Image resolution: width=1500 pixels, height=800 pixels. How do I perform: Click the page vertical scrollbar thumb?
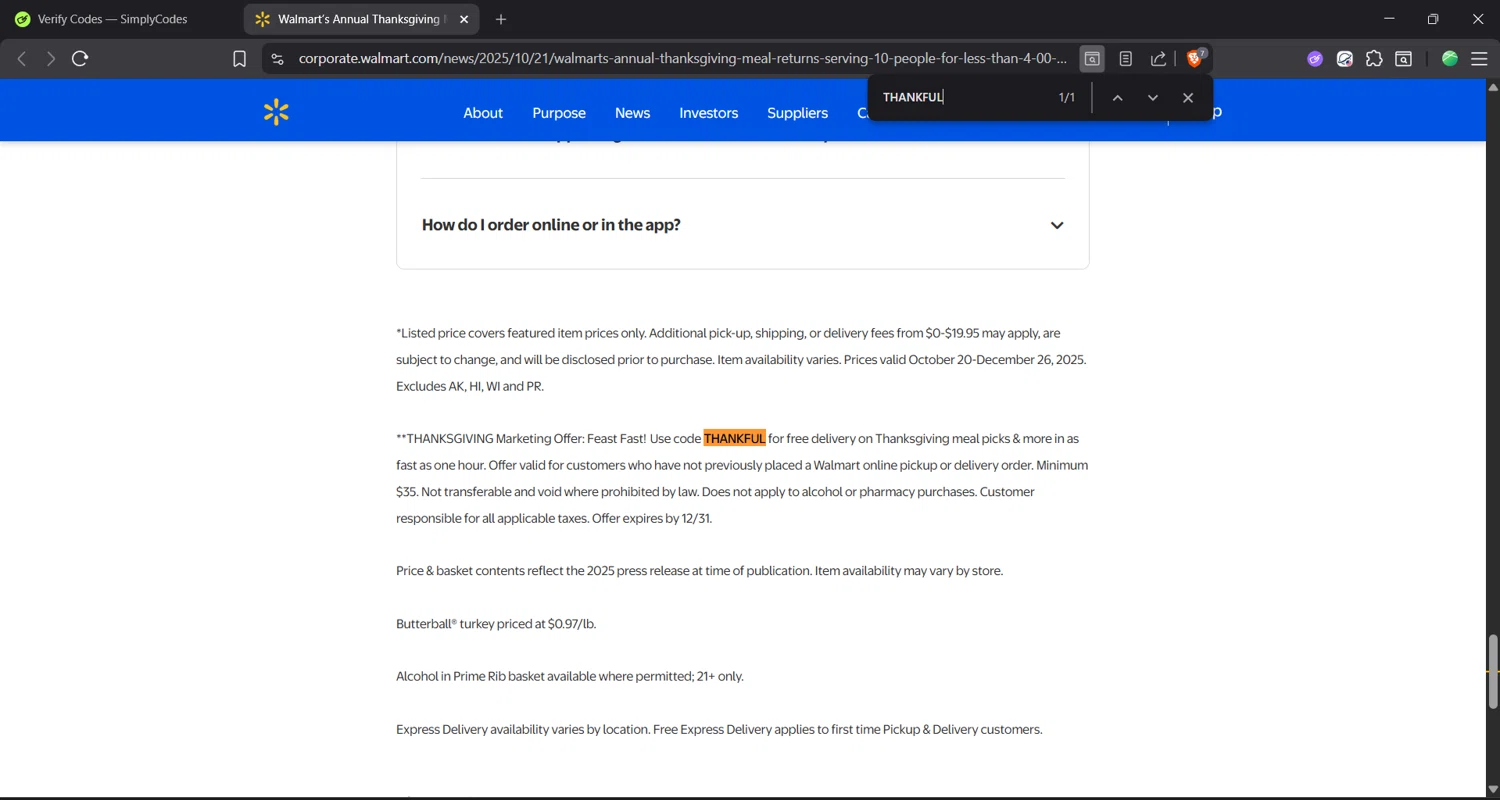pyautogui.click(x=1493, y=670)
